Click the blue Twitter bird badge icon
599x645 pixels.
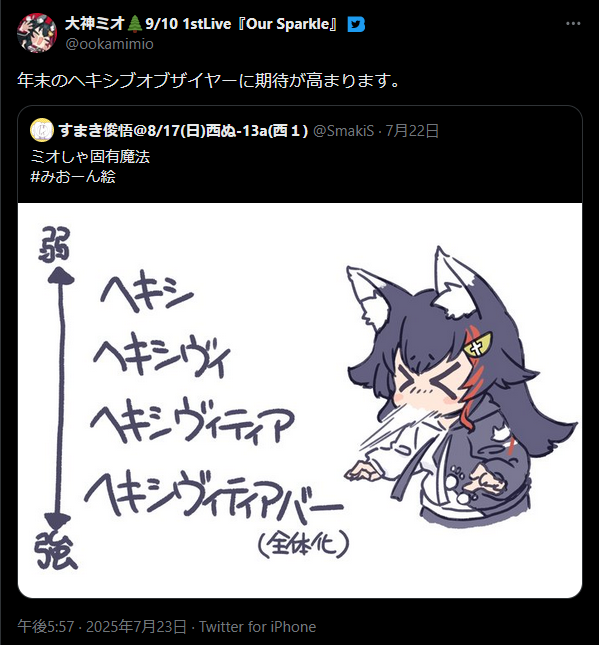pos(356,24)
